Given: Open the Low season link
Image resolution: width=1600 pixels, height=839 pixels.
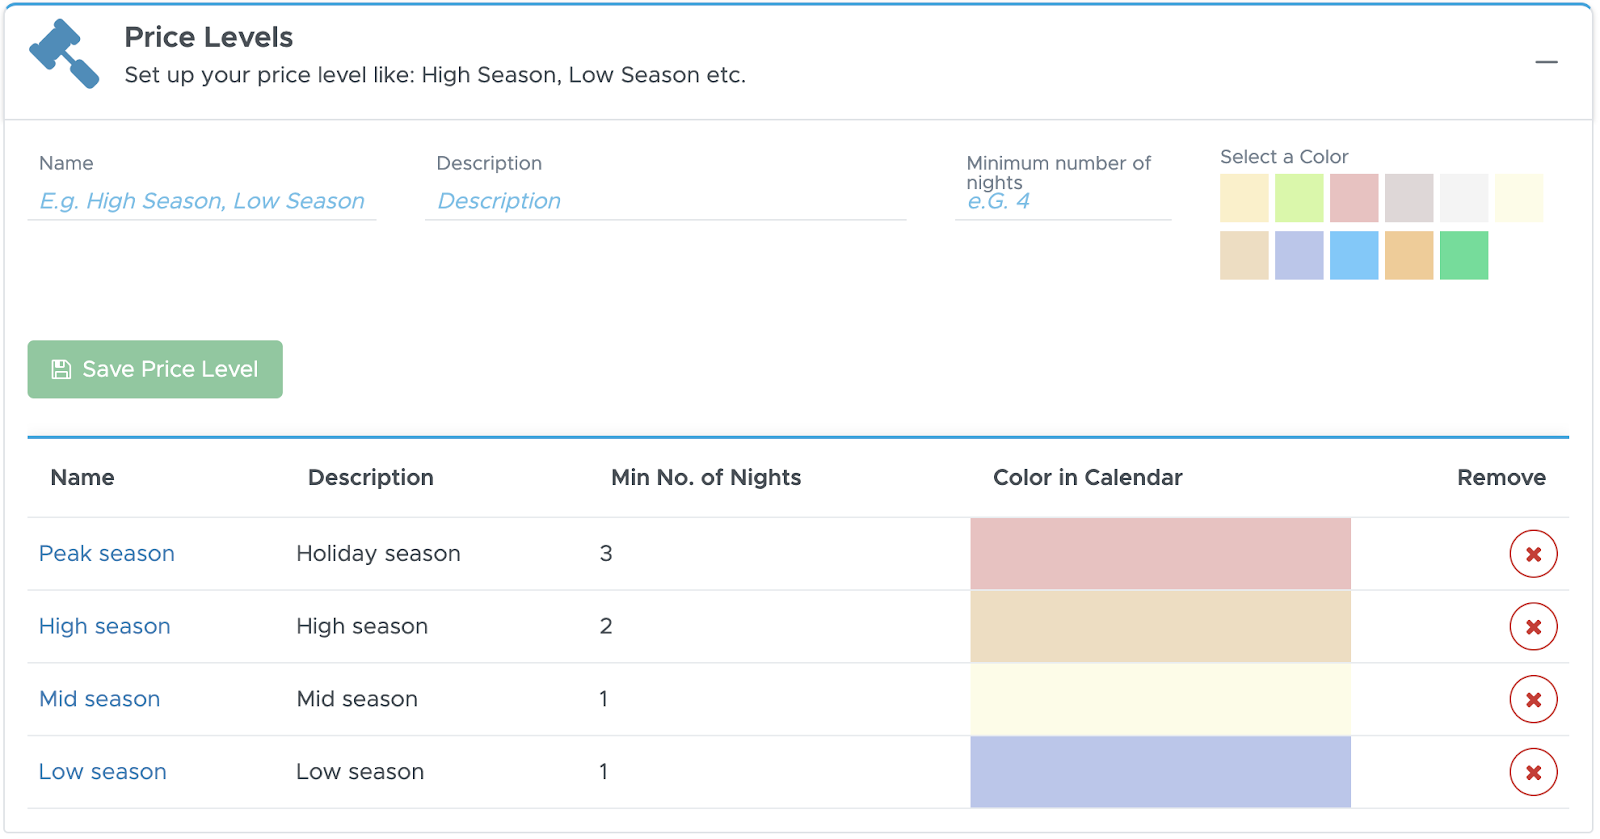Looking at the screenshot, I should click(103, 772).
